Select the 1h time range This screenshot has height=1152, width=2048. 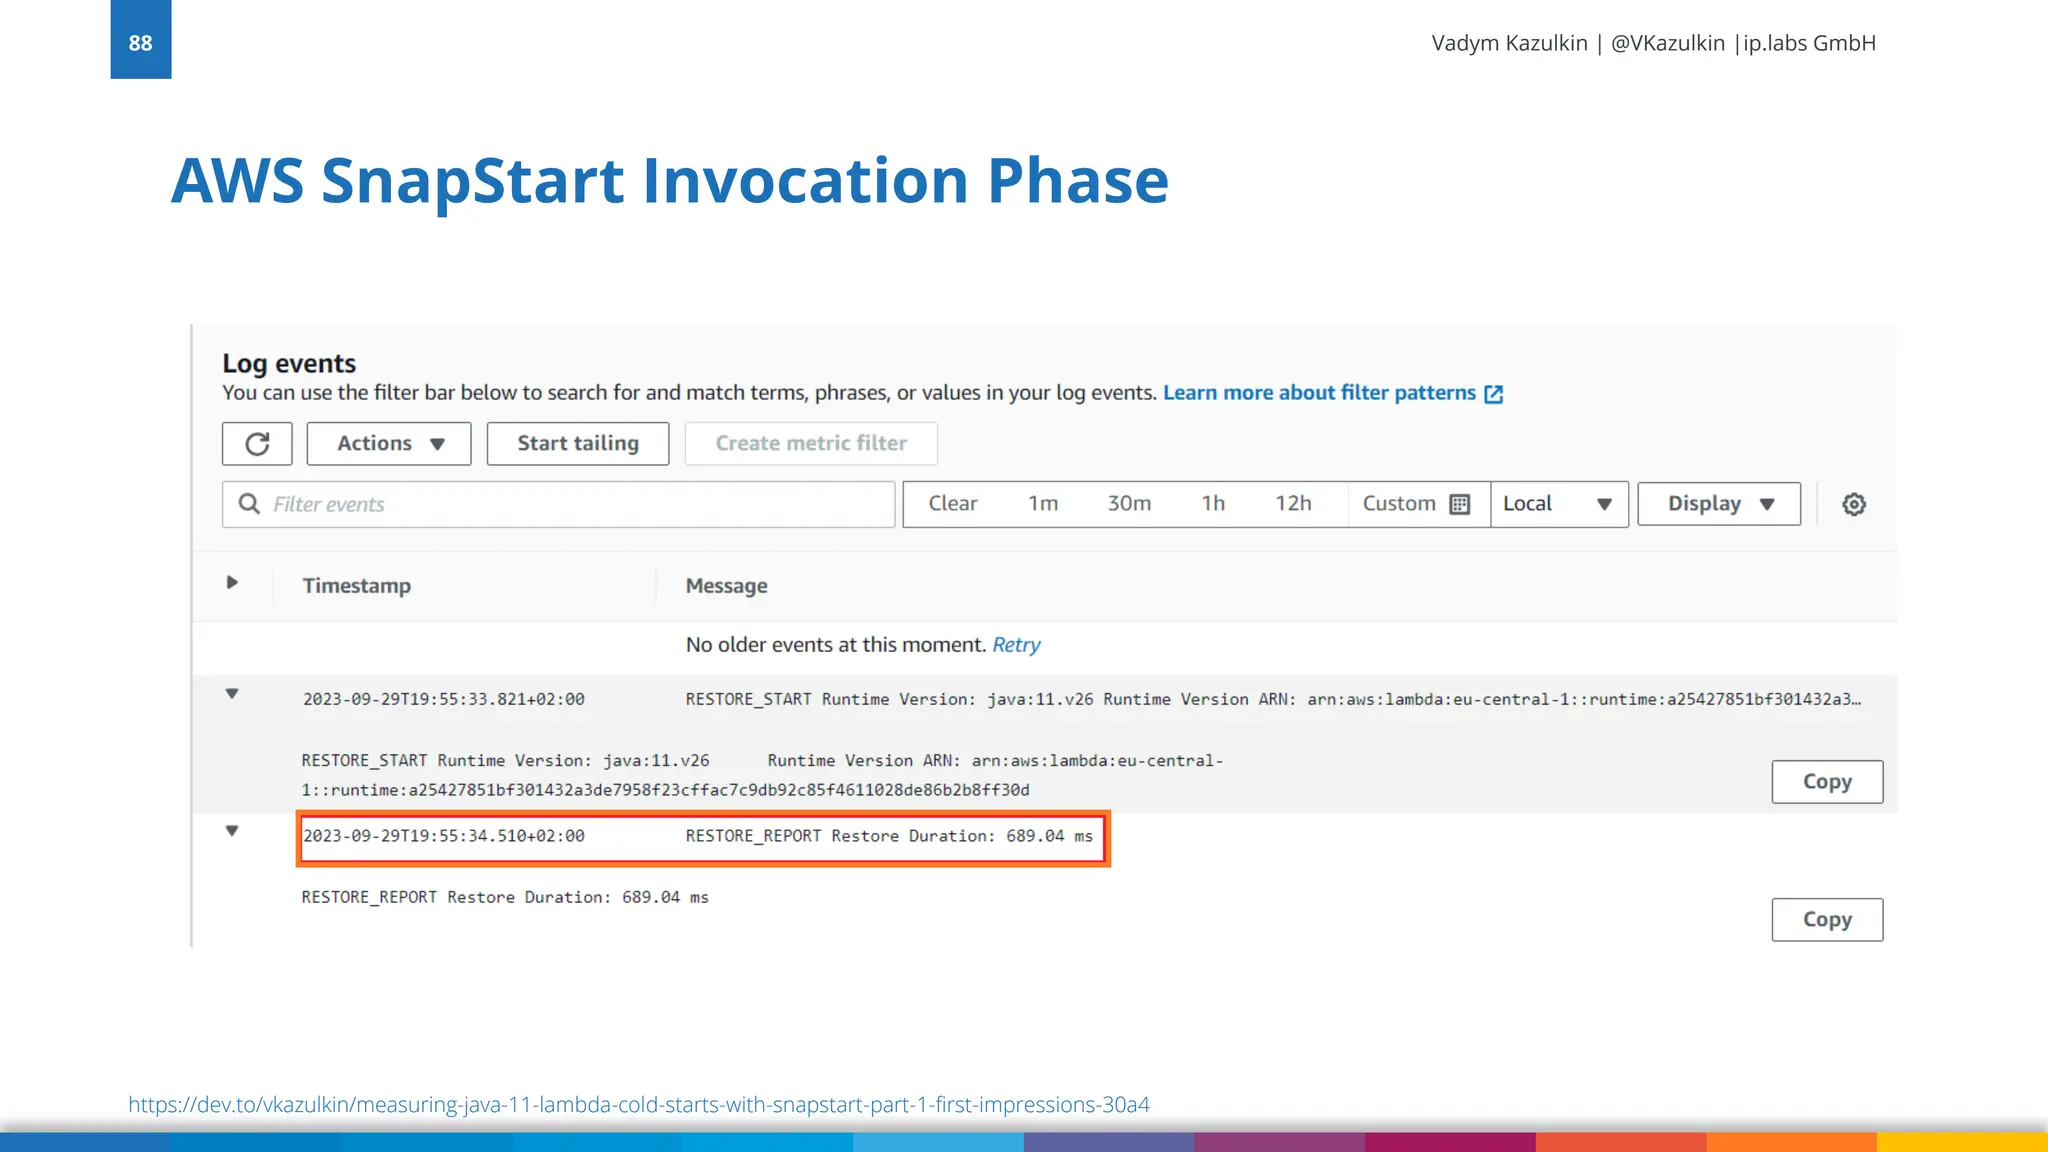[1213, 504]
